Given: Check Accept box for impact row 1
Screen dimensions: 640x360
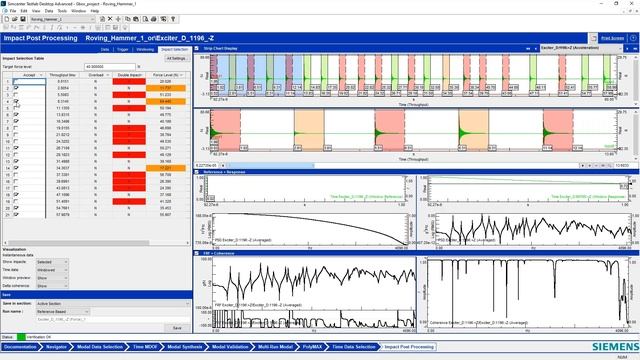Looking at the screenshot, I should 16,82.
